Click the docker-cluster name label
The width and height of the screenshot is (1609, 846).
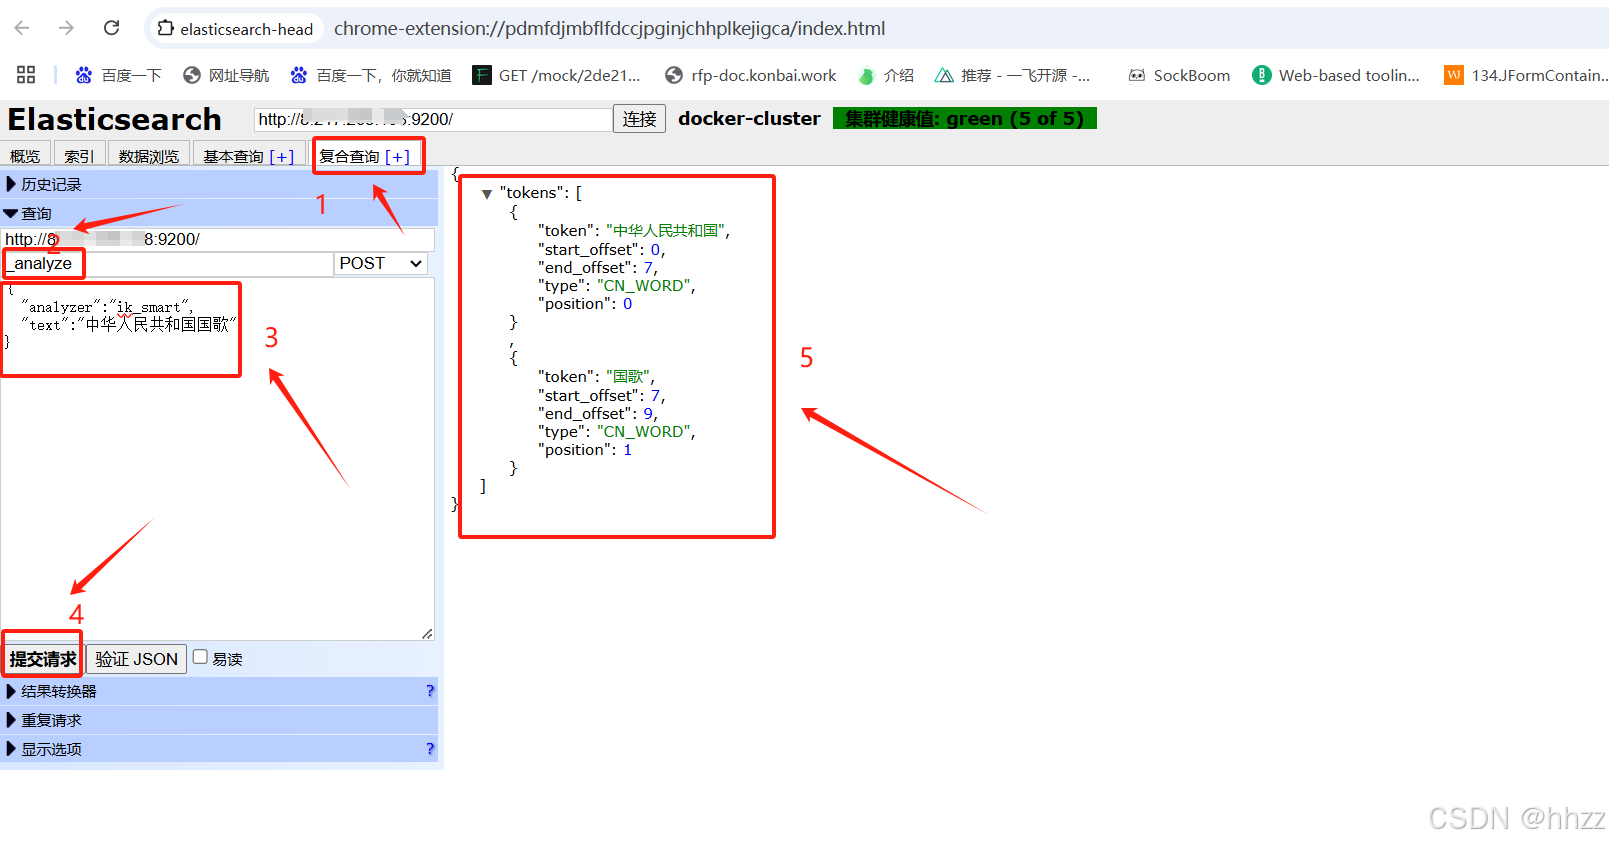click(749, 118)
